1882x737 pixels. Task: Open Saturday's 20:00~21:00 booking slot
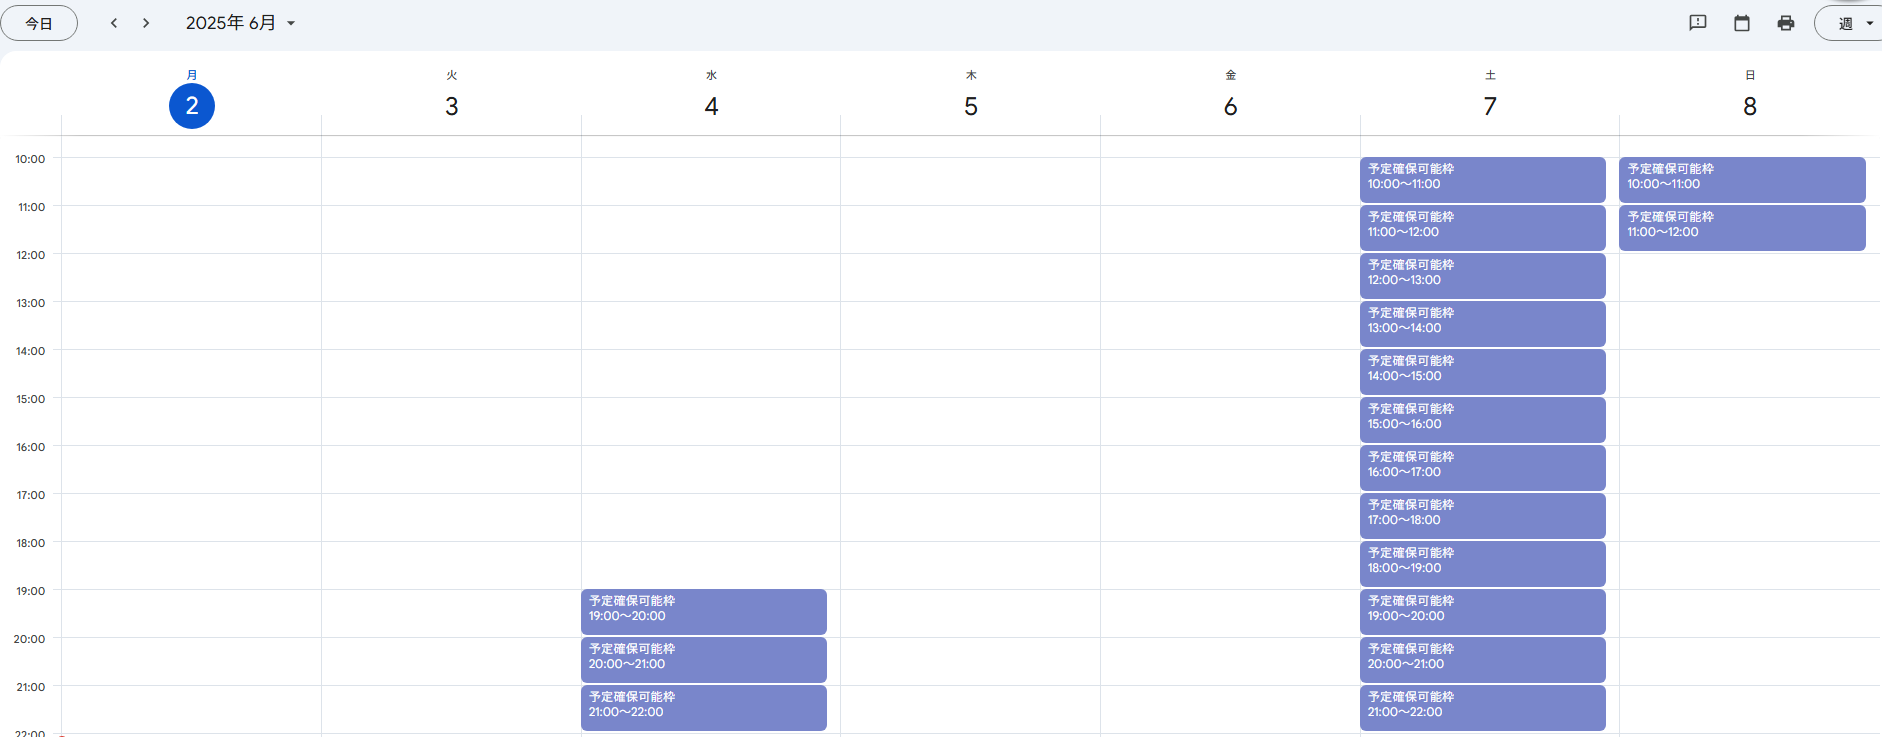point(1482,659)
